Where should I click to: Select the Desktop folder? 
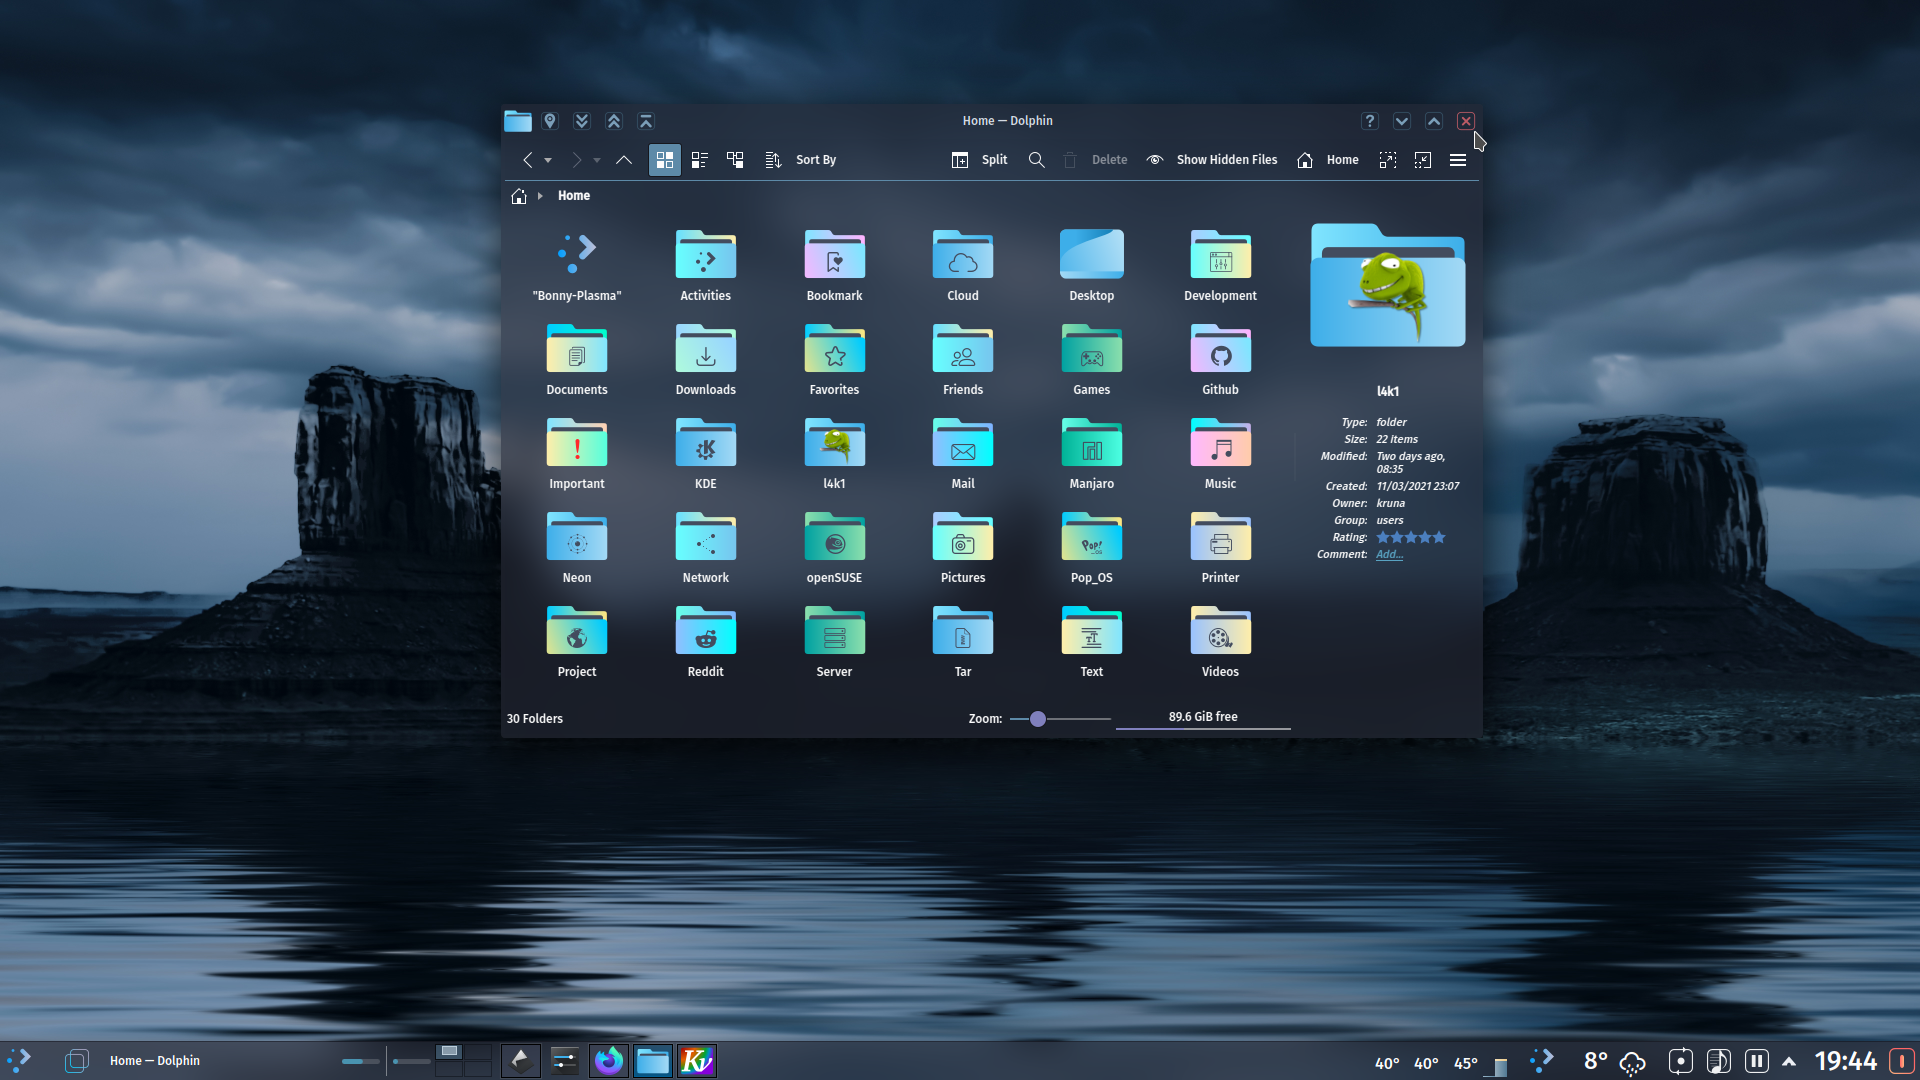tap(1092, 266)
